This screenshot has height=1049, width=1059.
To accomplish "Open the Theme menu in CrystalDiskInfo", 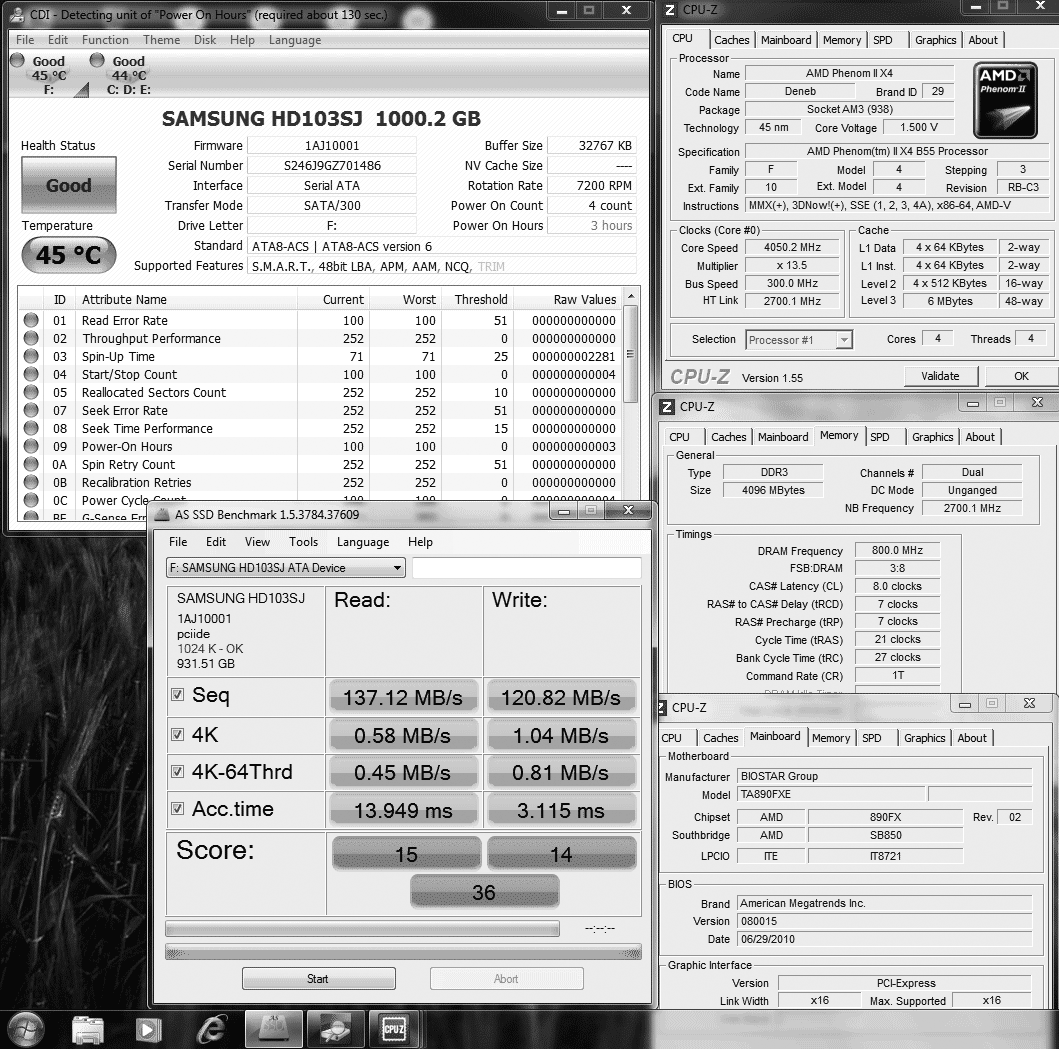I will pos(161,40).
